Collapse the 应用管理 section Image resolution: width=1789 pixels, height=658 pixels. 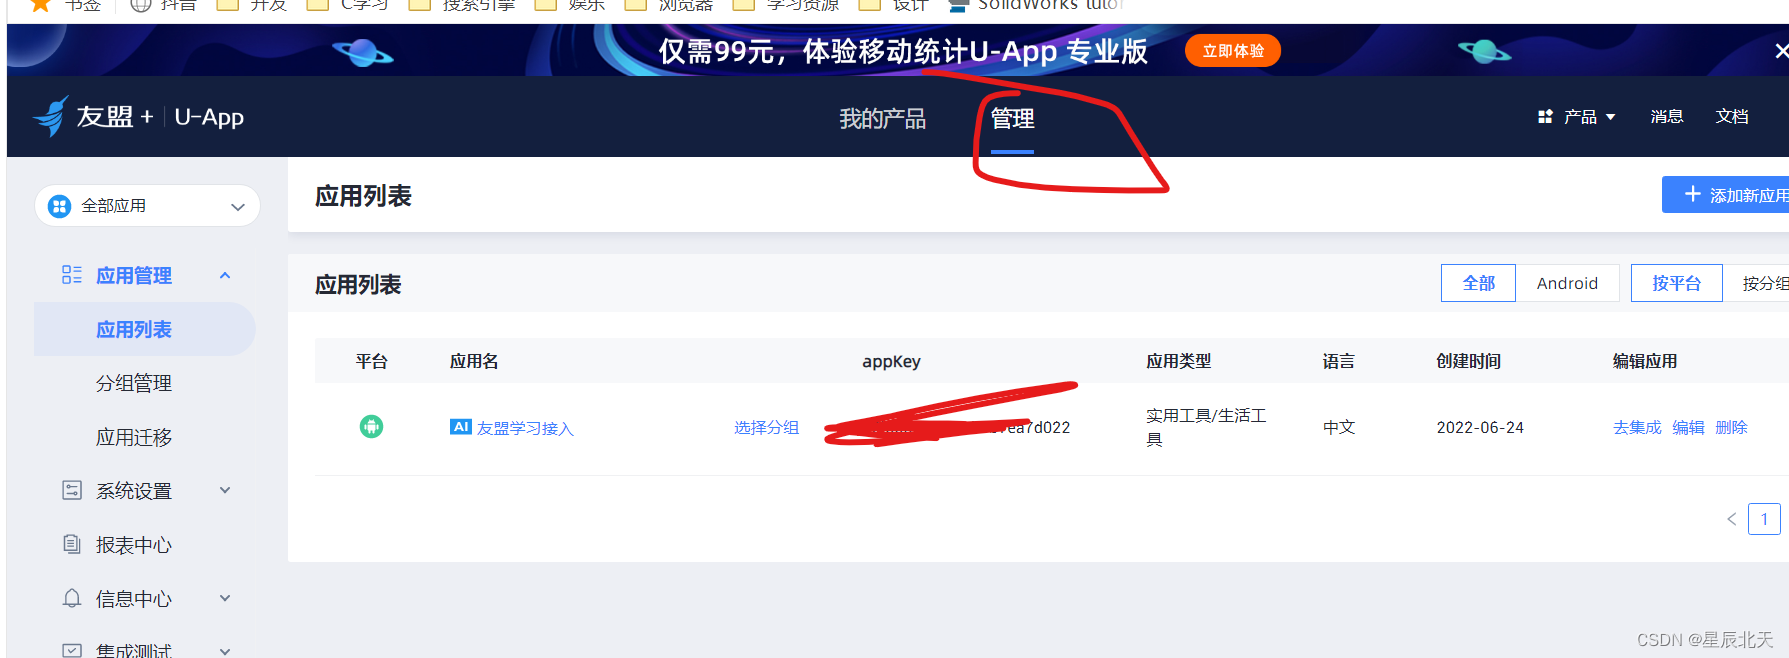point(225,275)
